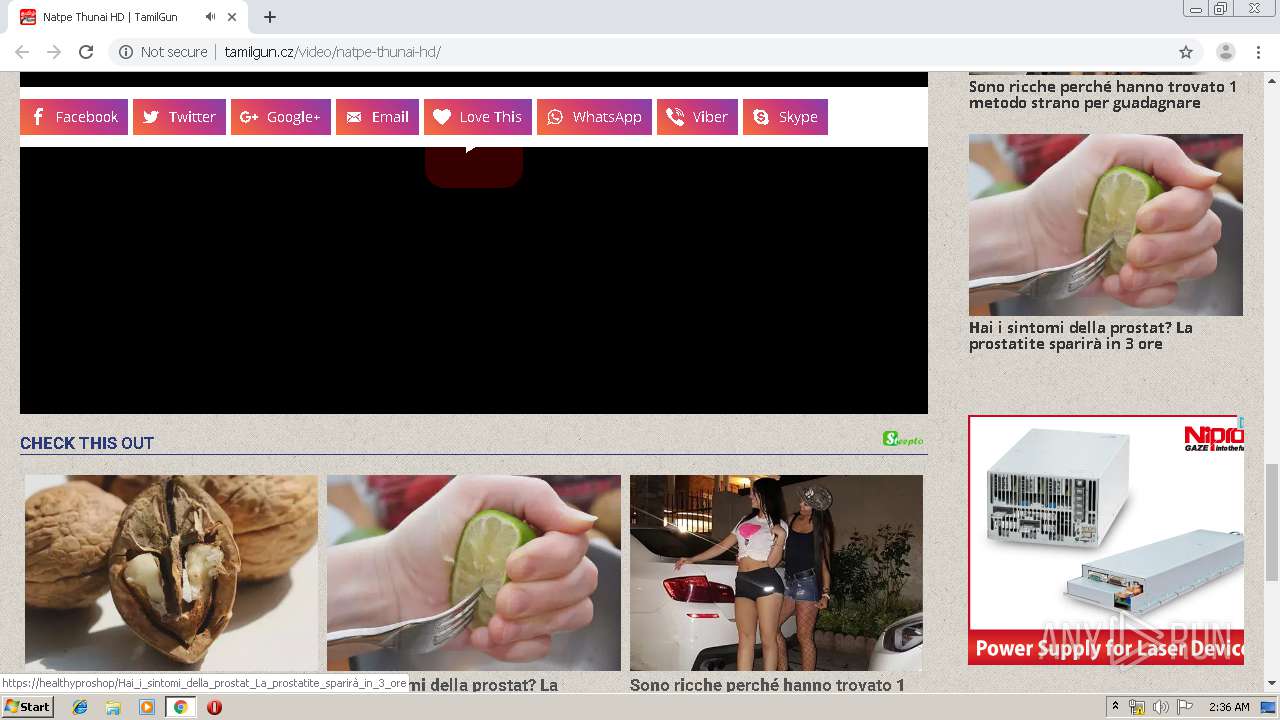Image resolution: width=1280 pixels, height=720 pixels.
Task: Switch to Chrome in the taskbar
Action: pos(180,707)
